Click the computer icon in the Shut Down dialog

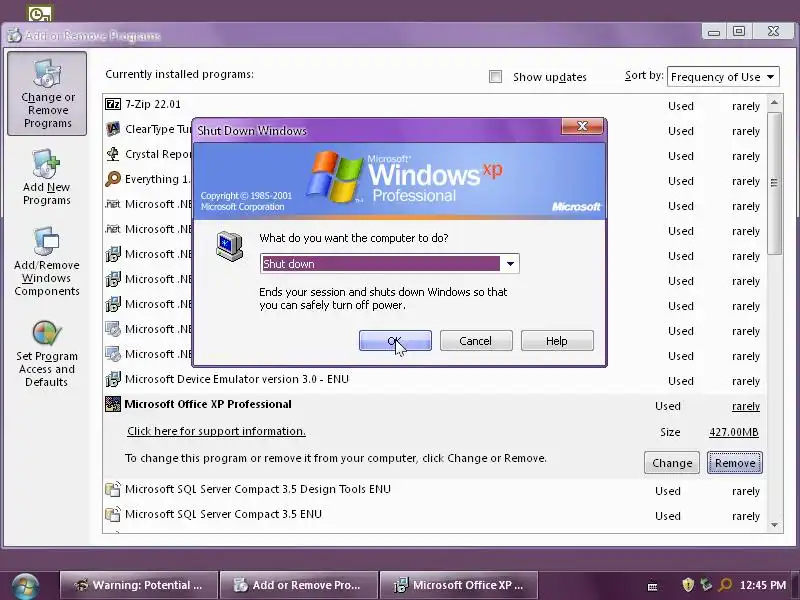pyautogui.click(x=230, y=246)
